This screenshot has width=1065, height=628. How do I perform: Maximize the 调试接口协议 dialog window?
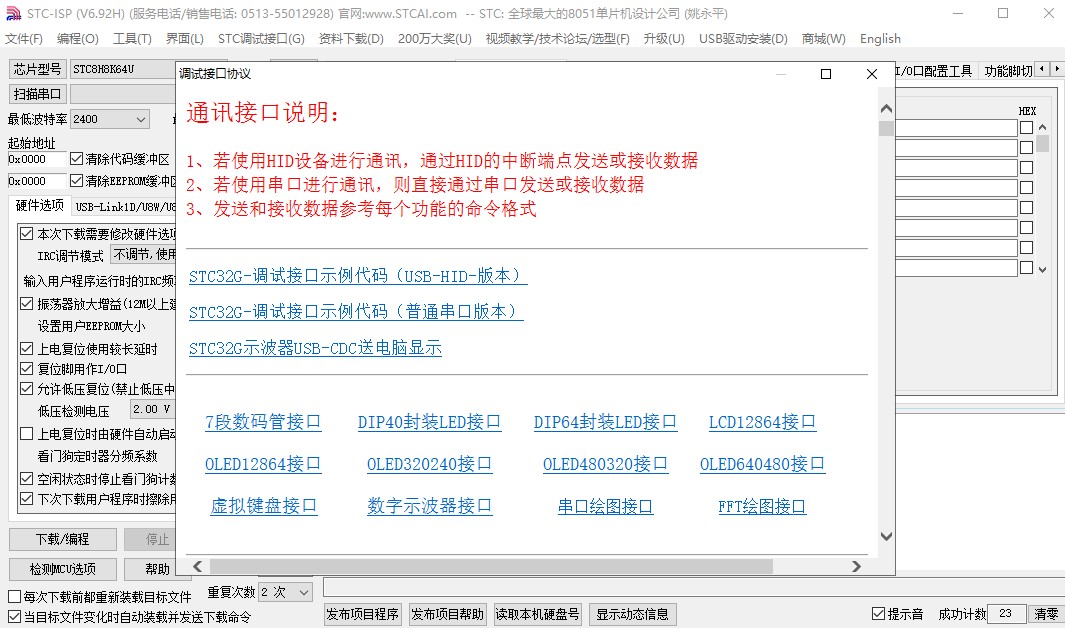826,74
